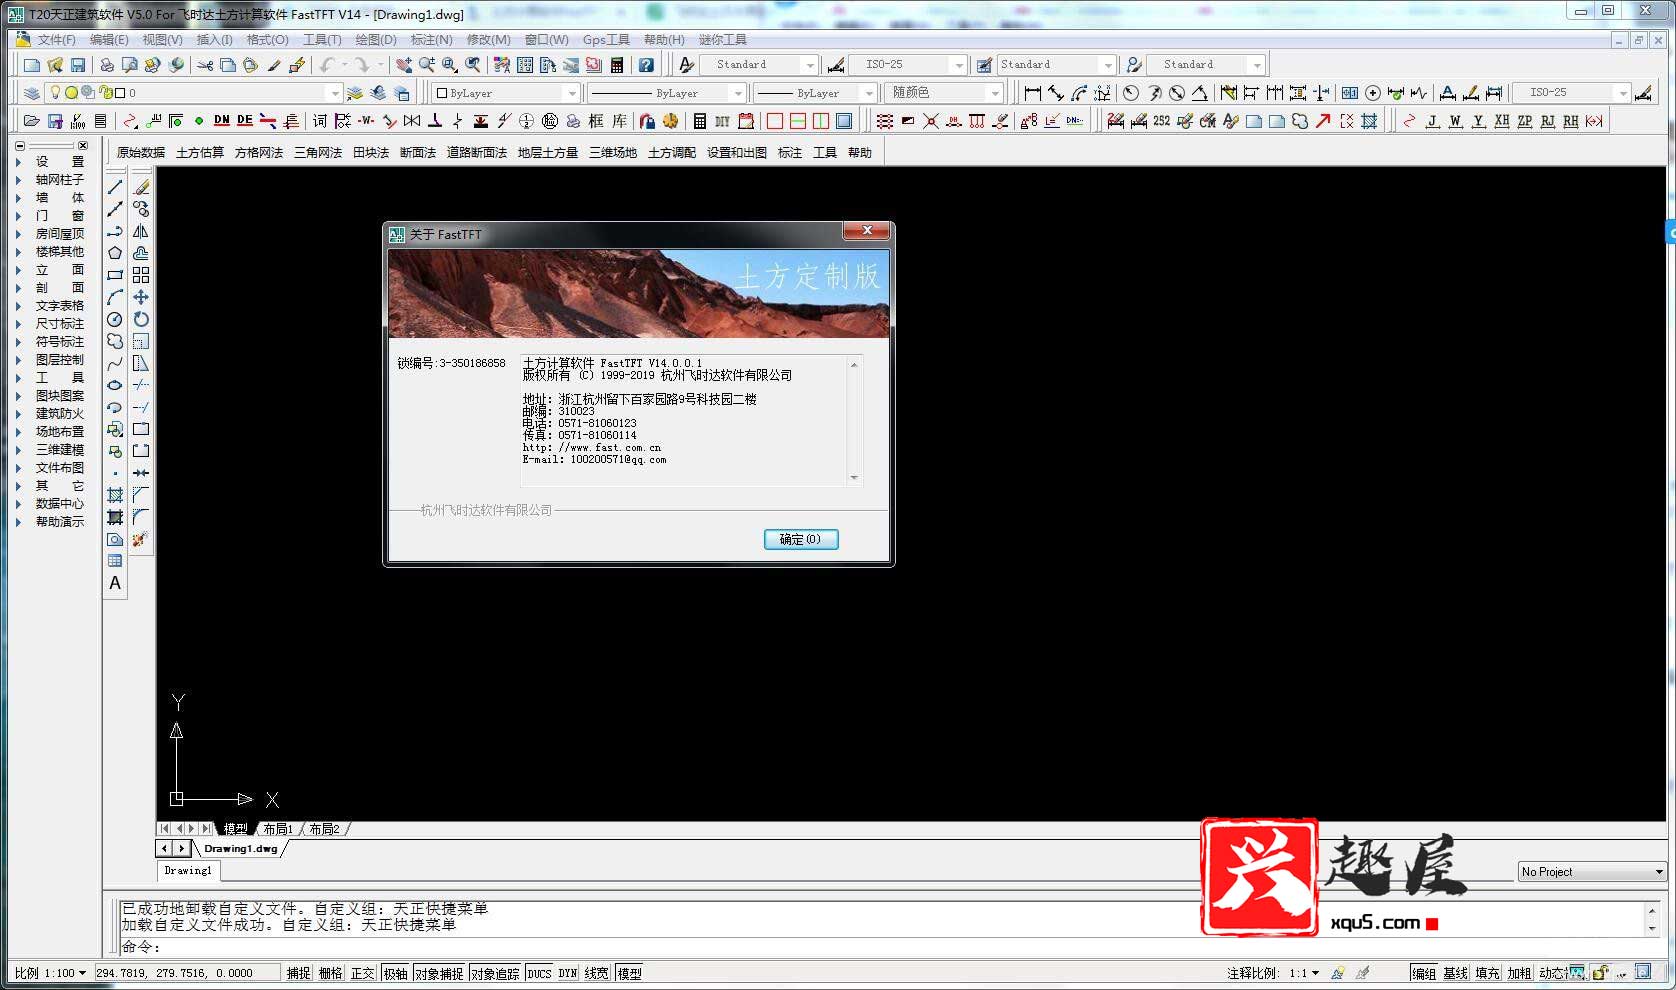Click the Drawing1 document tab
The width and height of the screenshot is (1676, 990).
[187, 871]
